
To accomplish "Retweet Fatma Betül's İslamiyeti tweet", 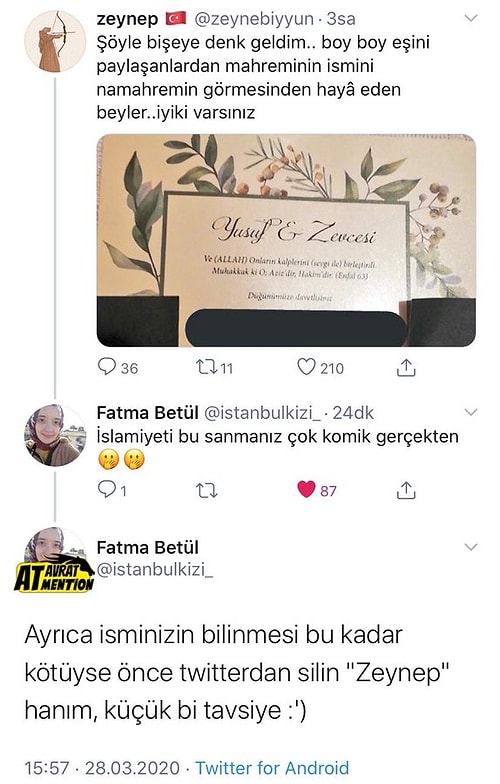I will [x=206, y=490].
